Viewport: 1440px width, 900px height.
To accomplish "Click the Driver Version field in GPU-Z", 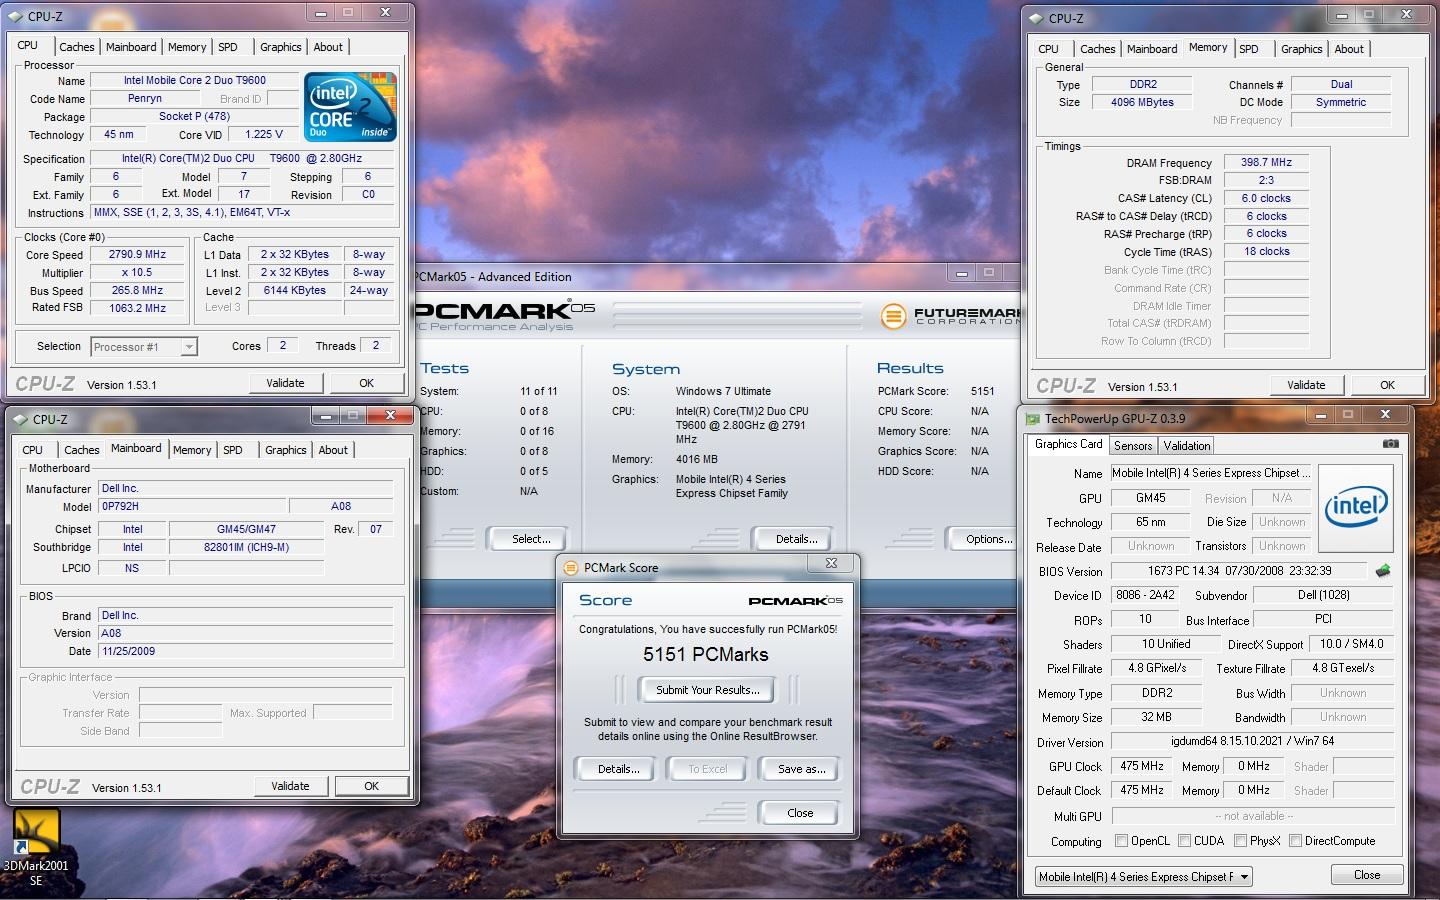I will click(1252, 741).
